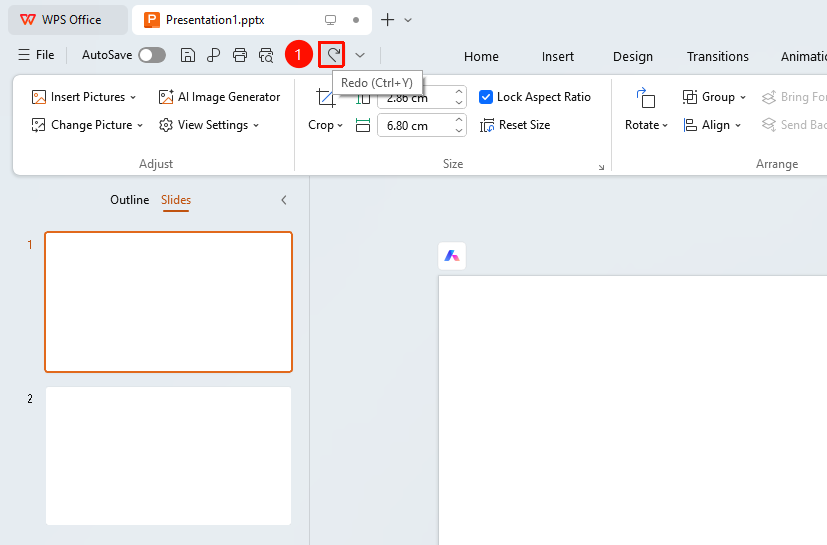
Task: Open Size group dialog launcher
Action: 601,167
